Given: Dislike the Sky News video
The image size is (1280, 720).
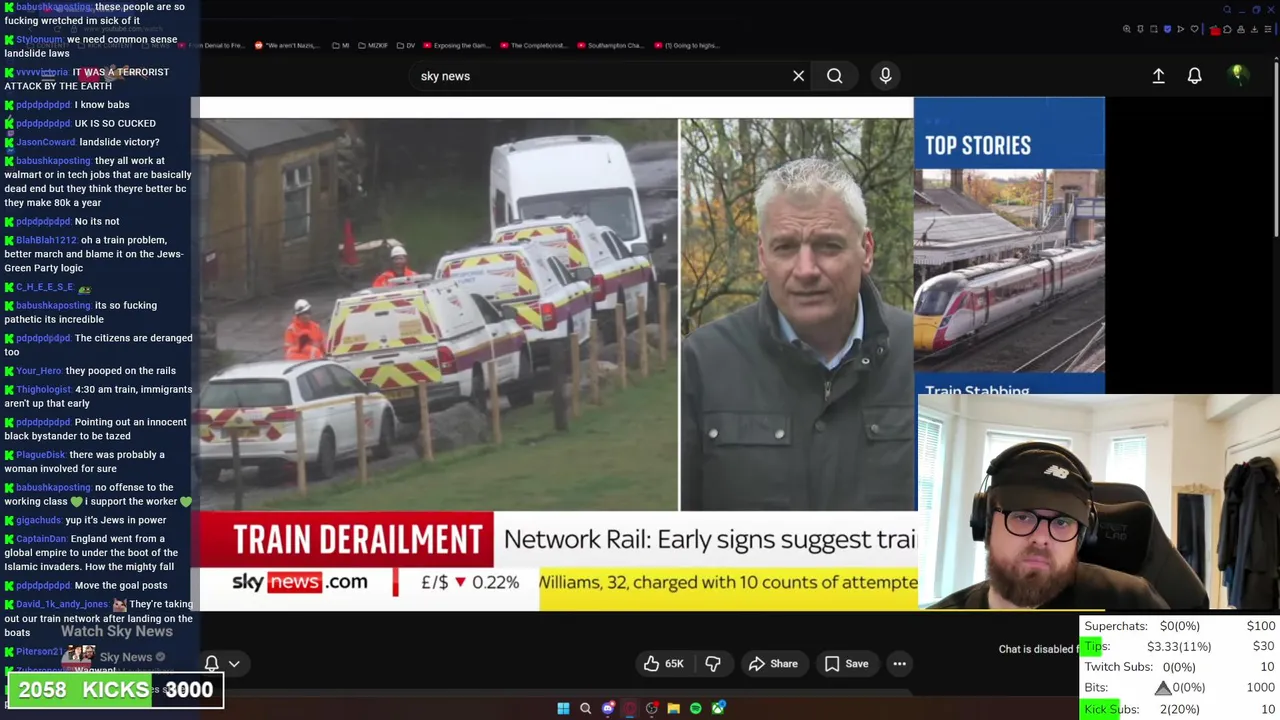Looking at the screenshot, I should pos(713,664).
